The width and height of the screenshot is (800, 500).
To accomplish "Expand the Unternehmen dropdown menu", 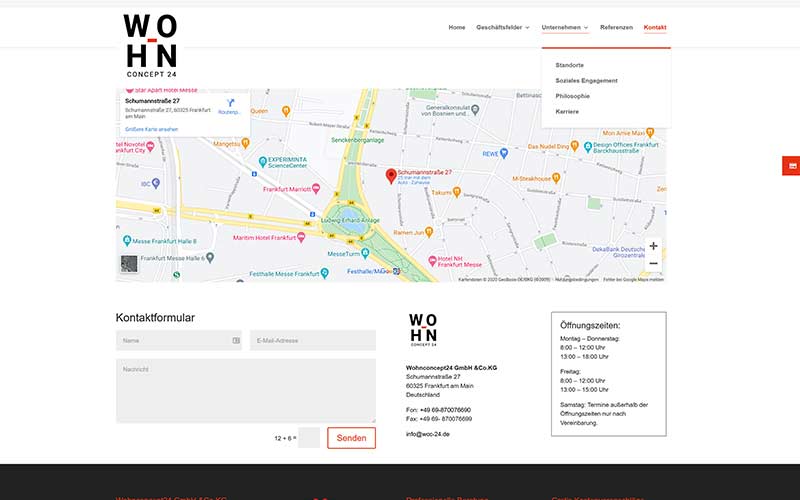I will tap(565, 28).
